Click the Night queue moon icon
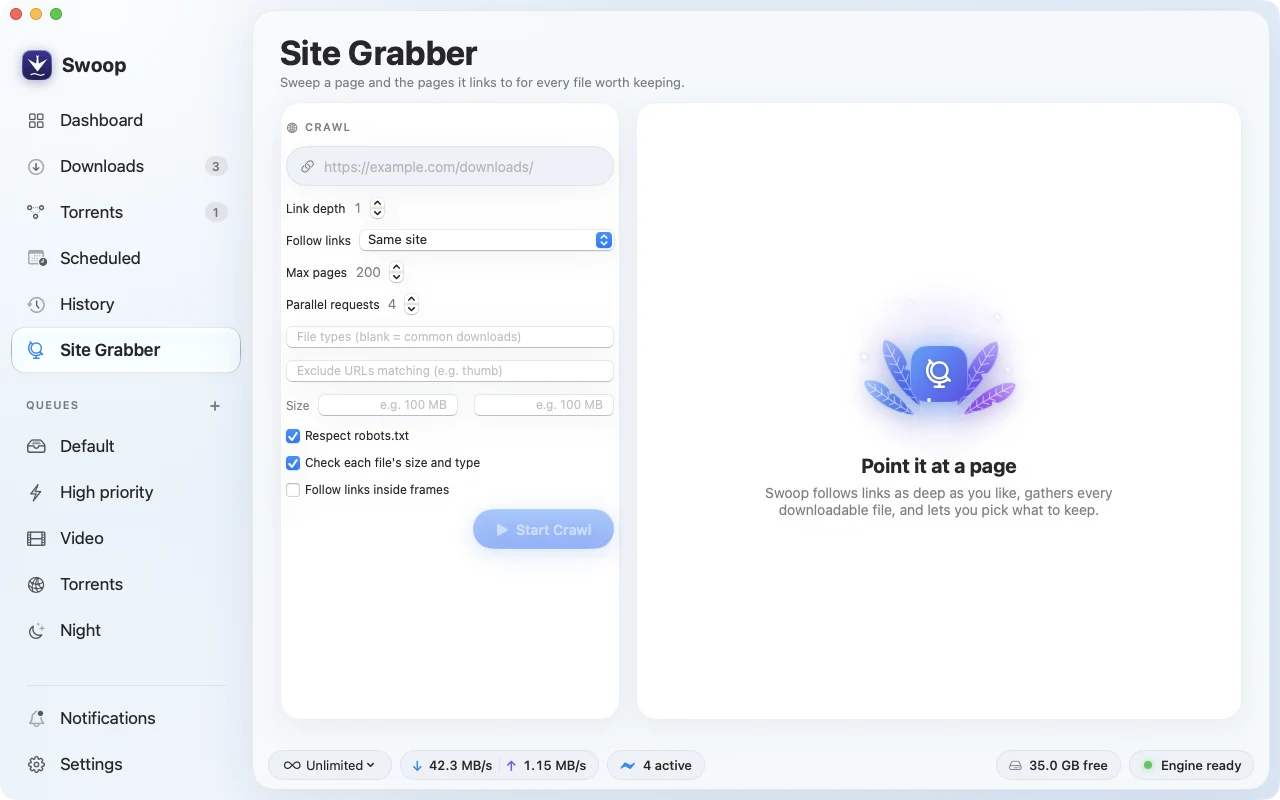This screenshot has width=1280, height=800. [36, 630]
